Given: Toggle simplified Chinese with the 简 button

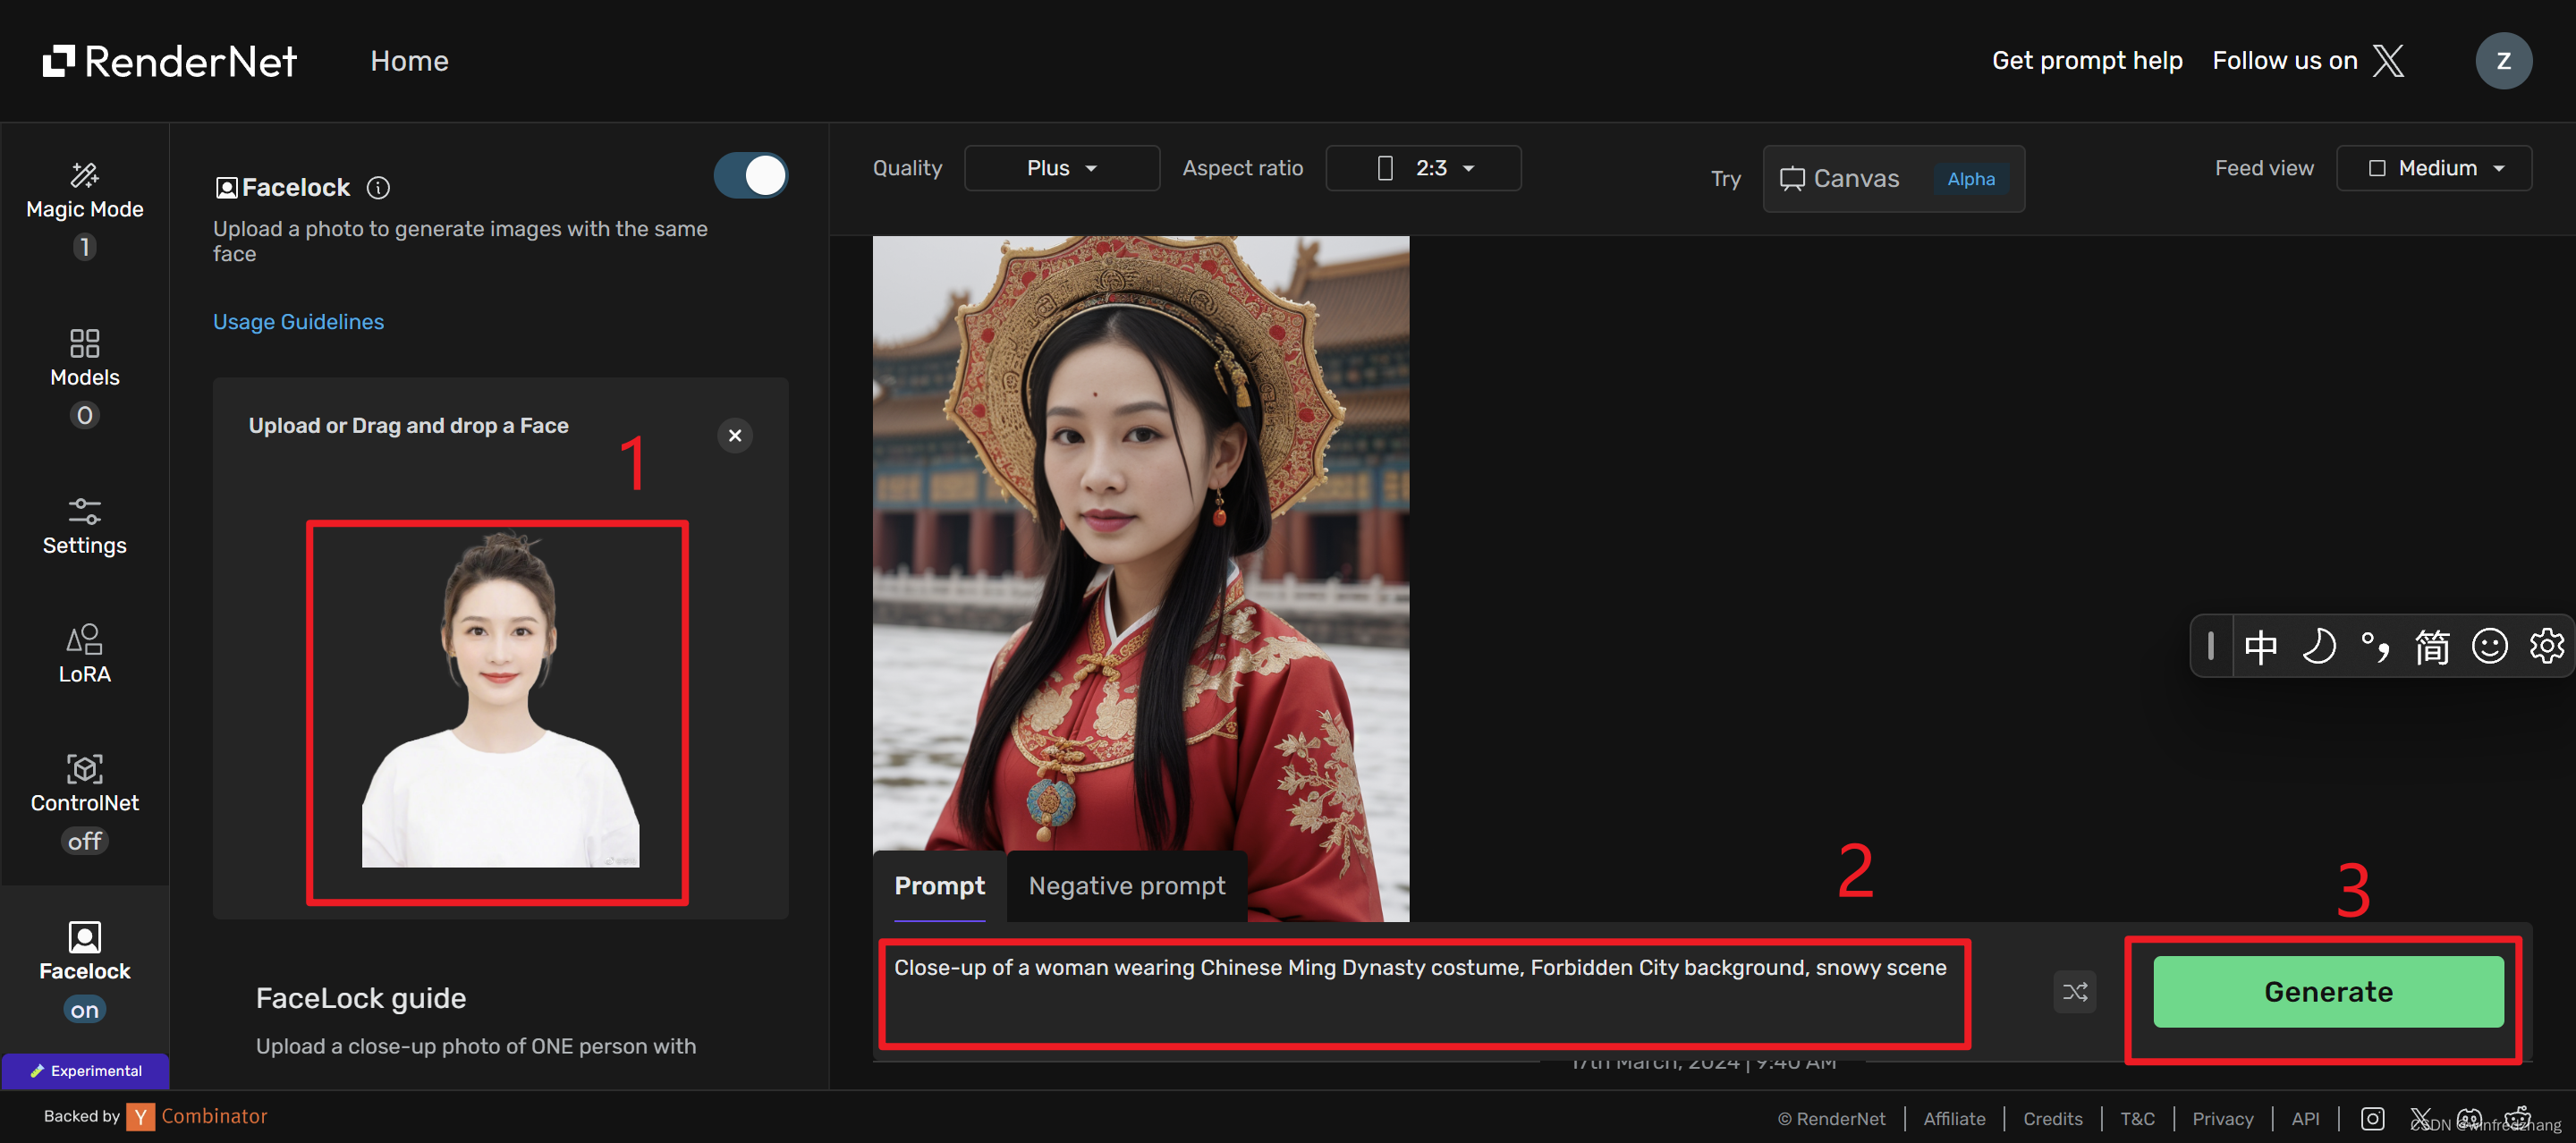Looking at the screenshot, I should coord(2432,646).
